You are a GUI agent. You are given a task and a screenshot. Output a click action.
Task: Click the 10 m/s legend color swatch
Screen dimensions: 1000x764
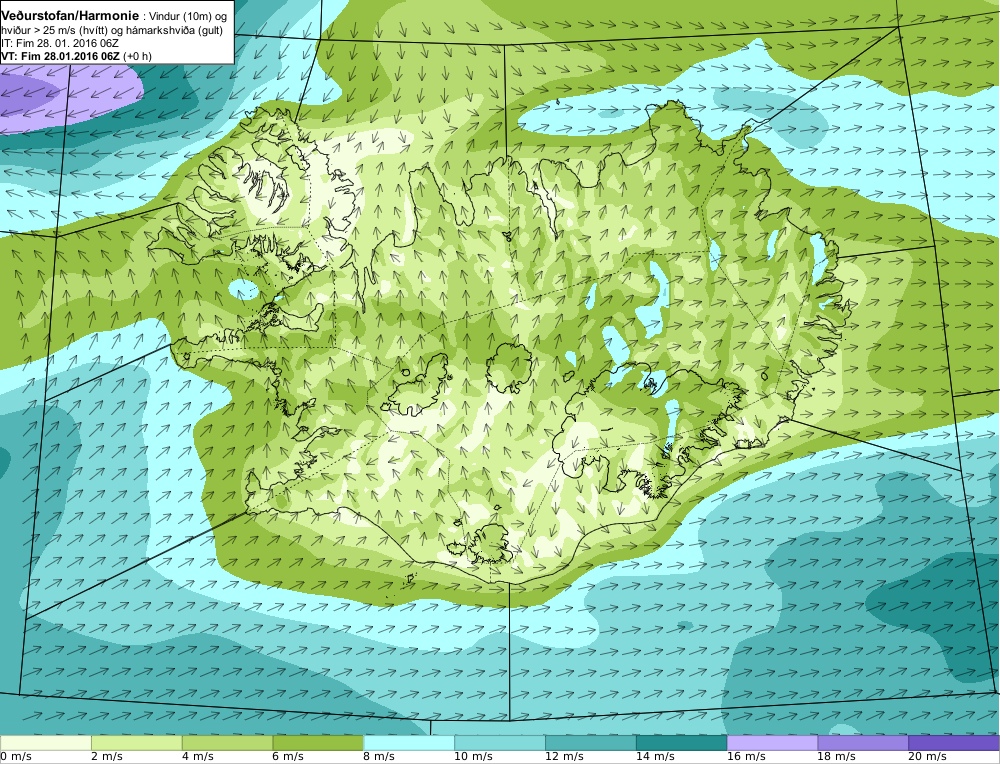pyautogui.click(x=500, y=743)
